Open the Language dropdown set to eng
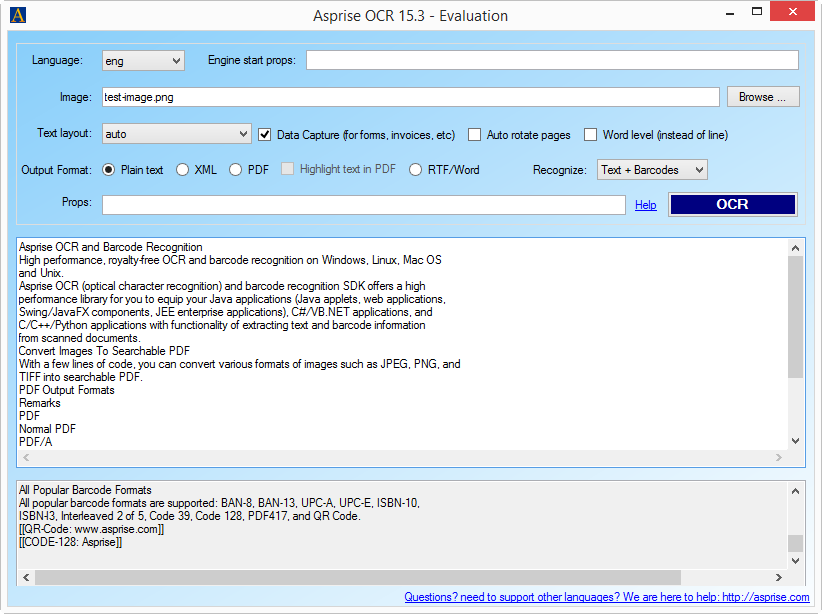822x614 pixels. pyautogui.click(x=143, y=61)
